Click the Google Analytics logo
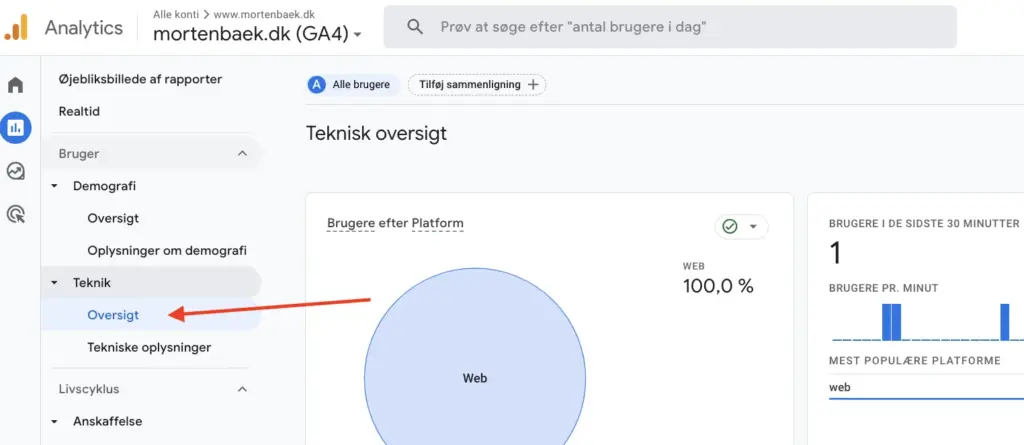This screenshot has width=1024, height=445. [x=17, y=27]
